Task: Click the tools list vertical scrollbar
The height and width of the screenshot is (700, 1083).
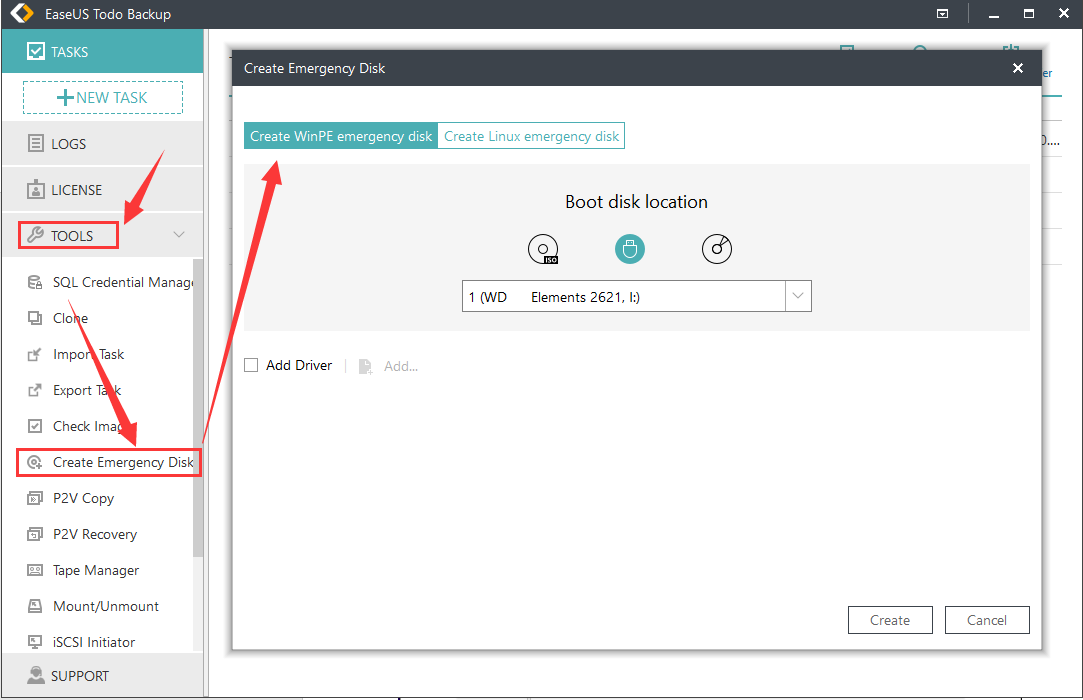Action: click(x=198, y=408)
